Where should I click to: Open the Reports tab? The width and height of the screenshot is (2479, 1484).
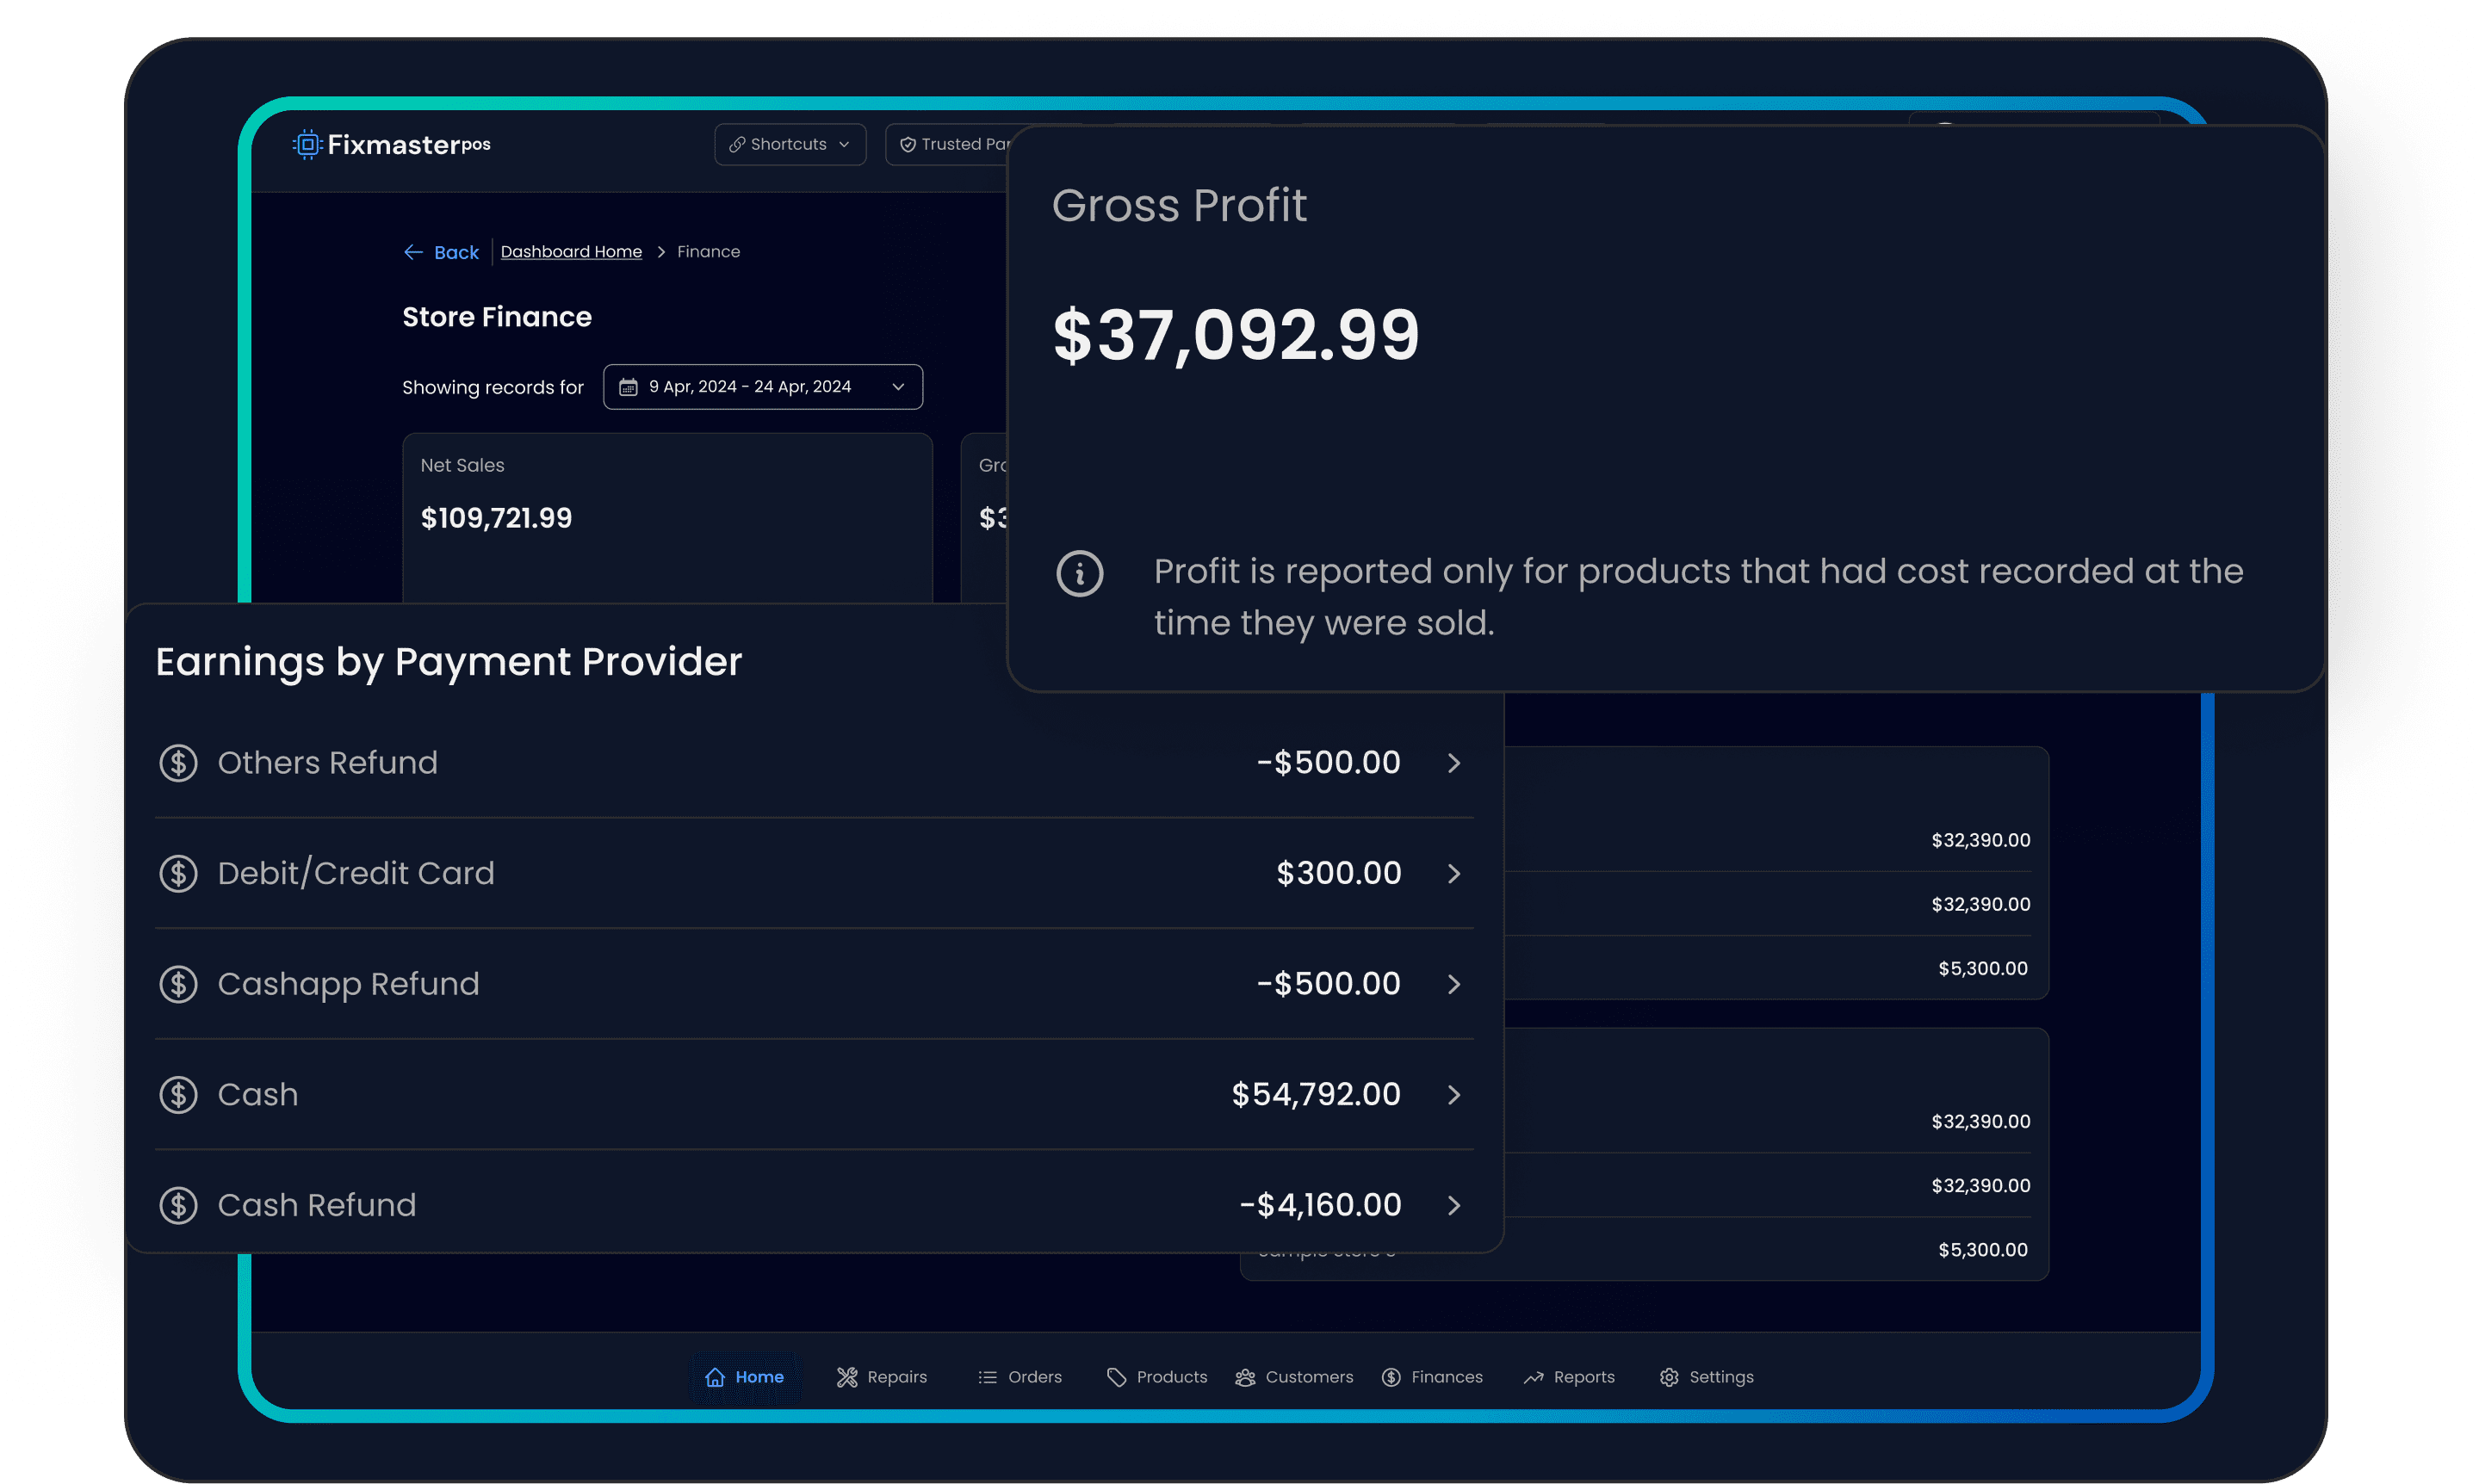point(1569,1377)
